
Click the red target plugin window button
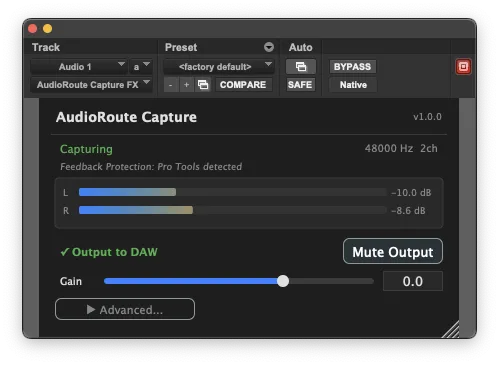pos(463,67)
